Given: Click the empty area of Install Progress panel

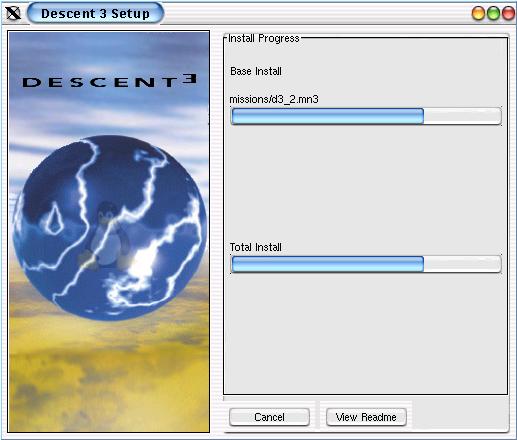Looking at the screenshot, I should pyautogui.click(x=366, y=333).
